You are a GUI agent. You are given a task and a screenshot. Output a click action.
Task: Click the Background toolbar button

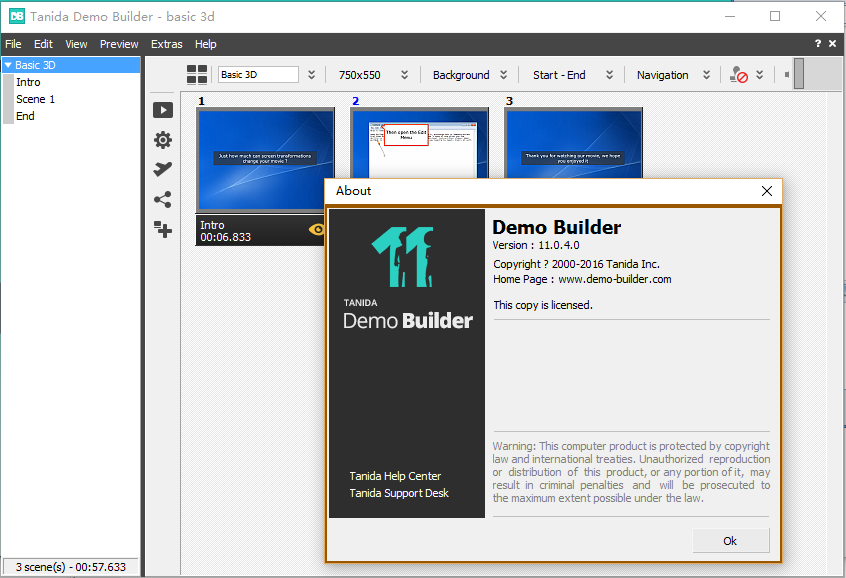point(461,74)
